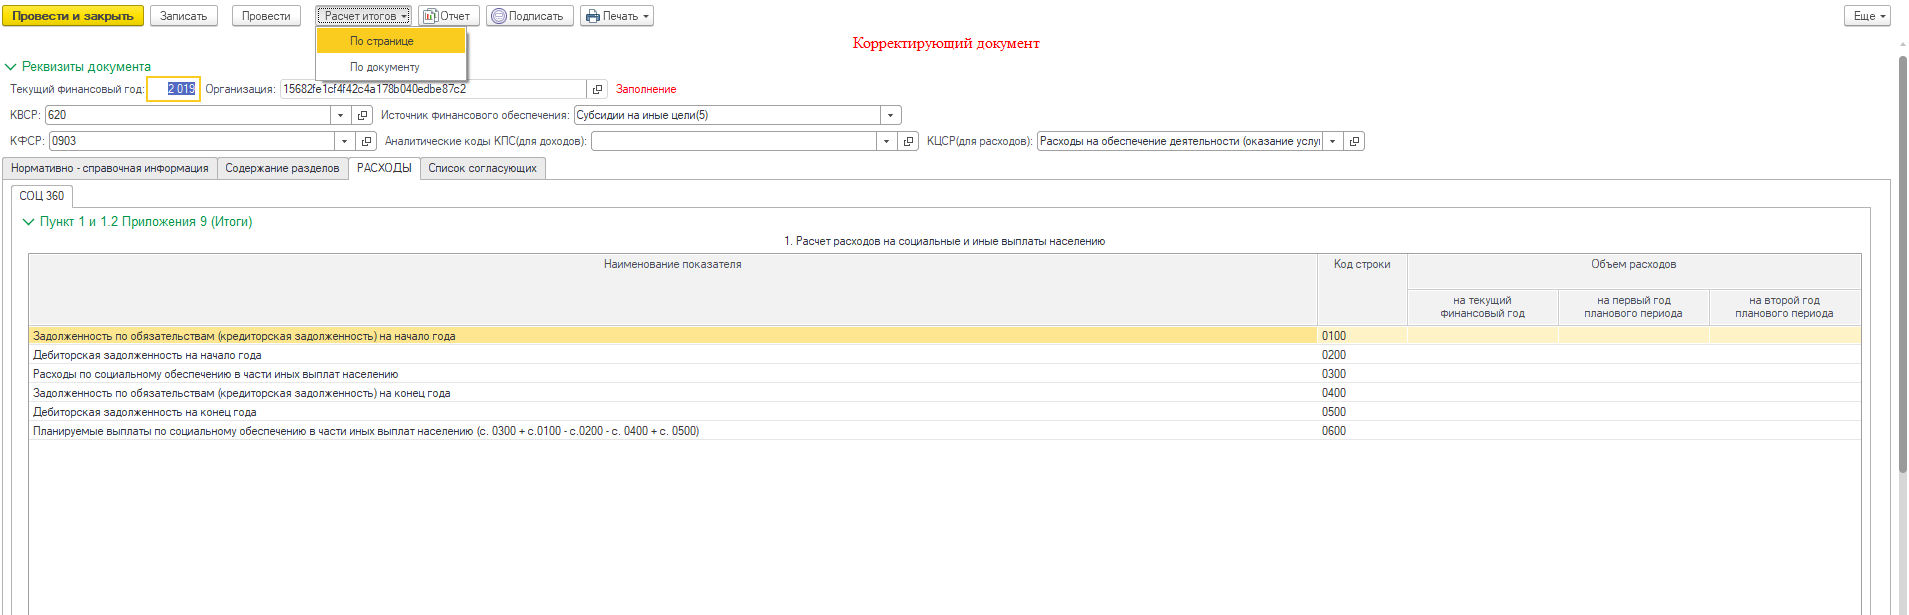The image size is (1909, 615).
Task: Click the Текущий финансовый год input field
Action: click(x=174, y=89)
